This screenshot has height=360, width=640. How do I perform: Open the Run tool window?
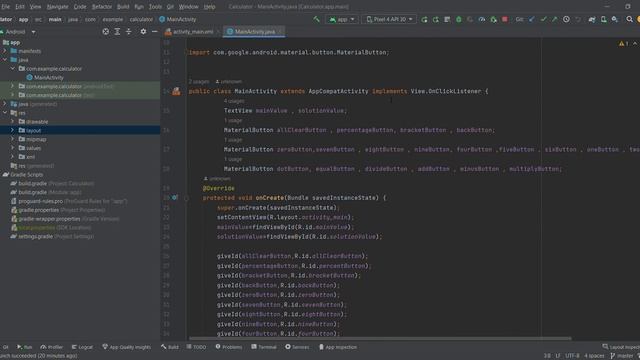click(x=24, y=347)
